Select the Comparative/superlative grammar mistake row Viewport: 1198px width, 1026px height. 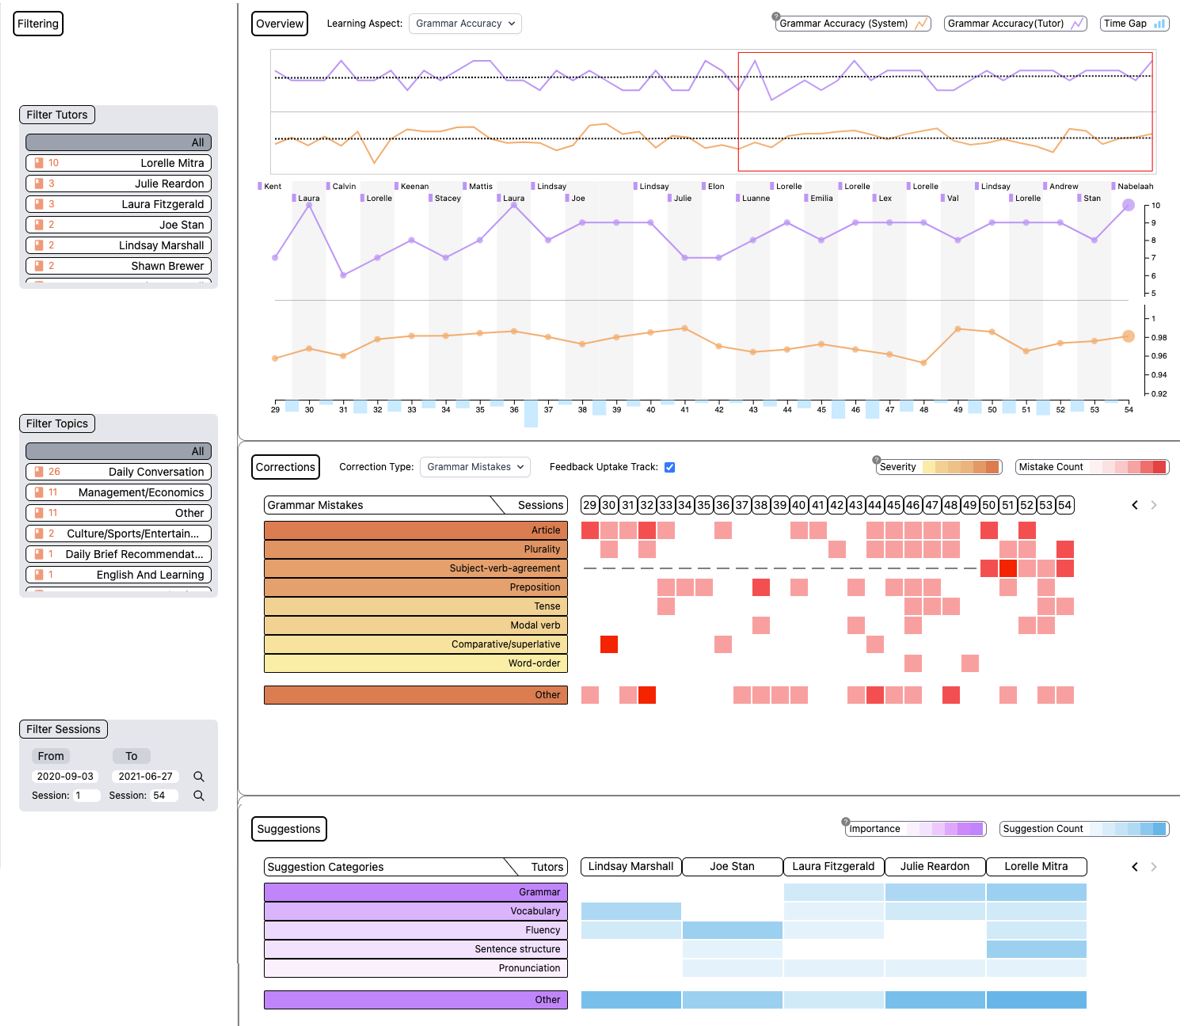(416, 644)
